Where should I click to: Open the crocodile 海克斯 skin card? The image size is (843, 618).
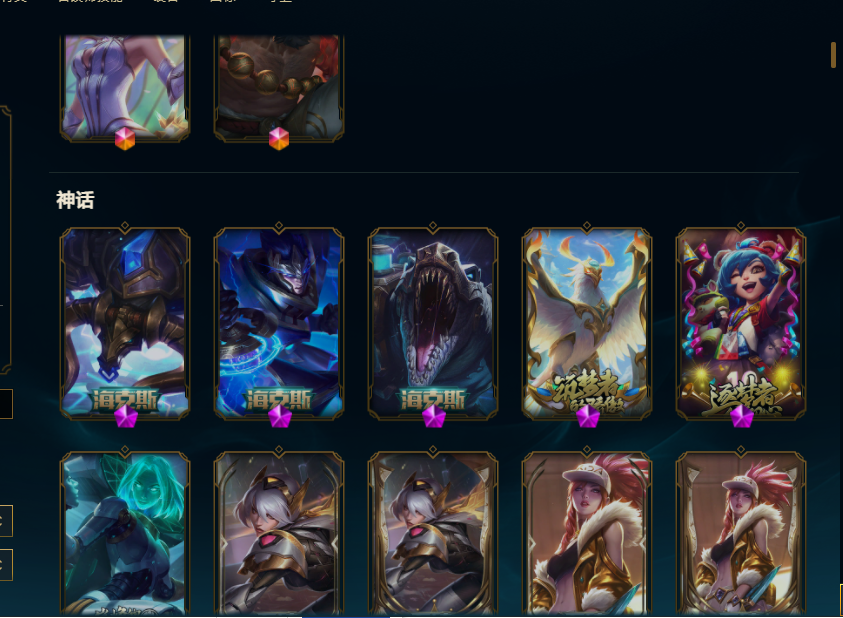pyautogui.click(x=433, y=323)
